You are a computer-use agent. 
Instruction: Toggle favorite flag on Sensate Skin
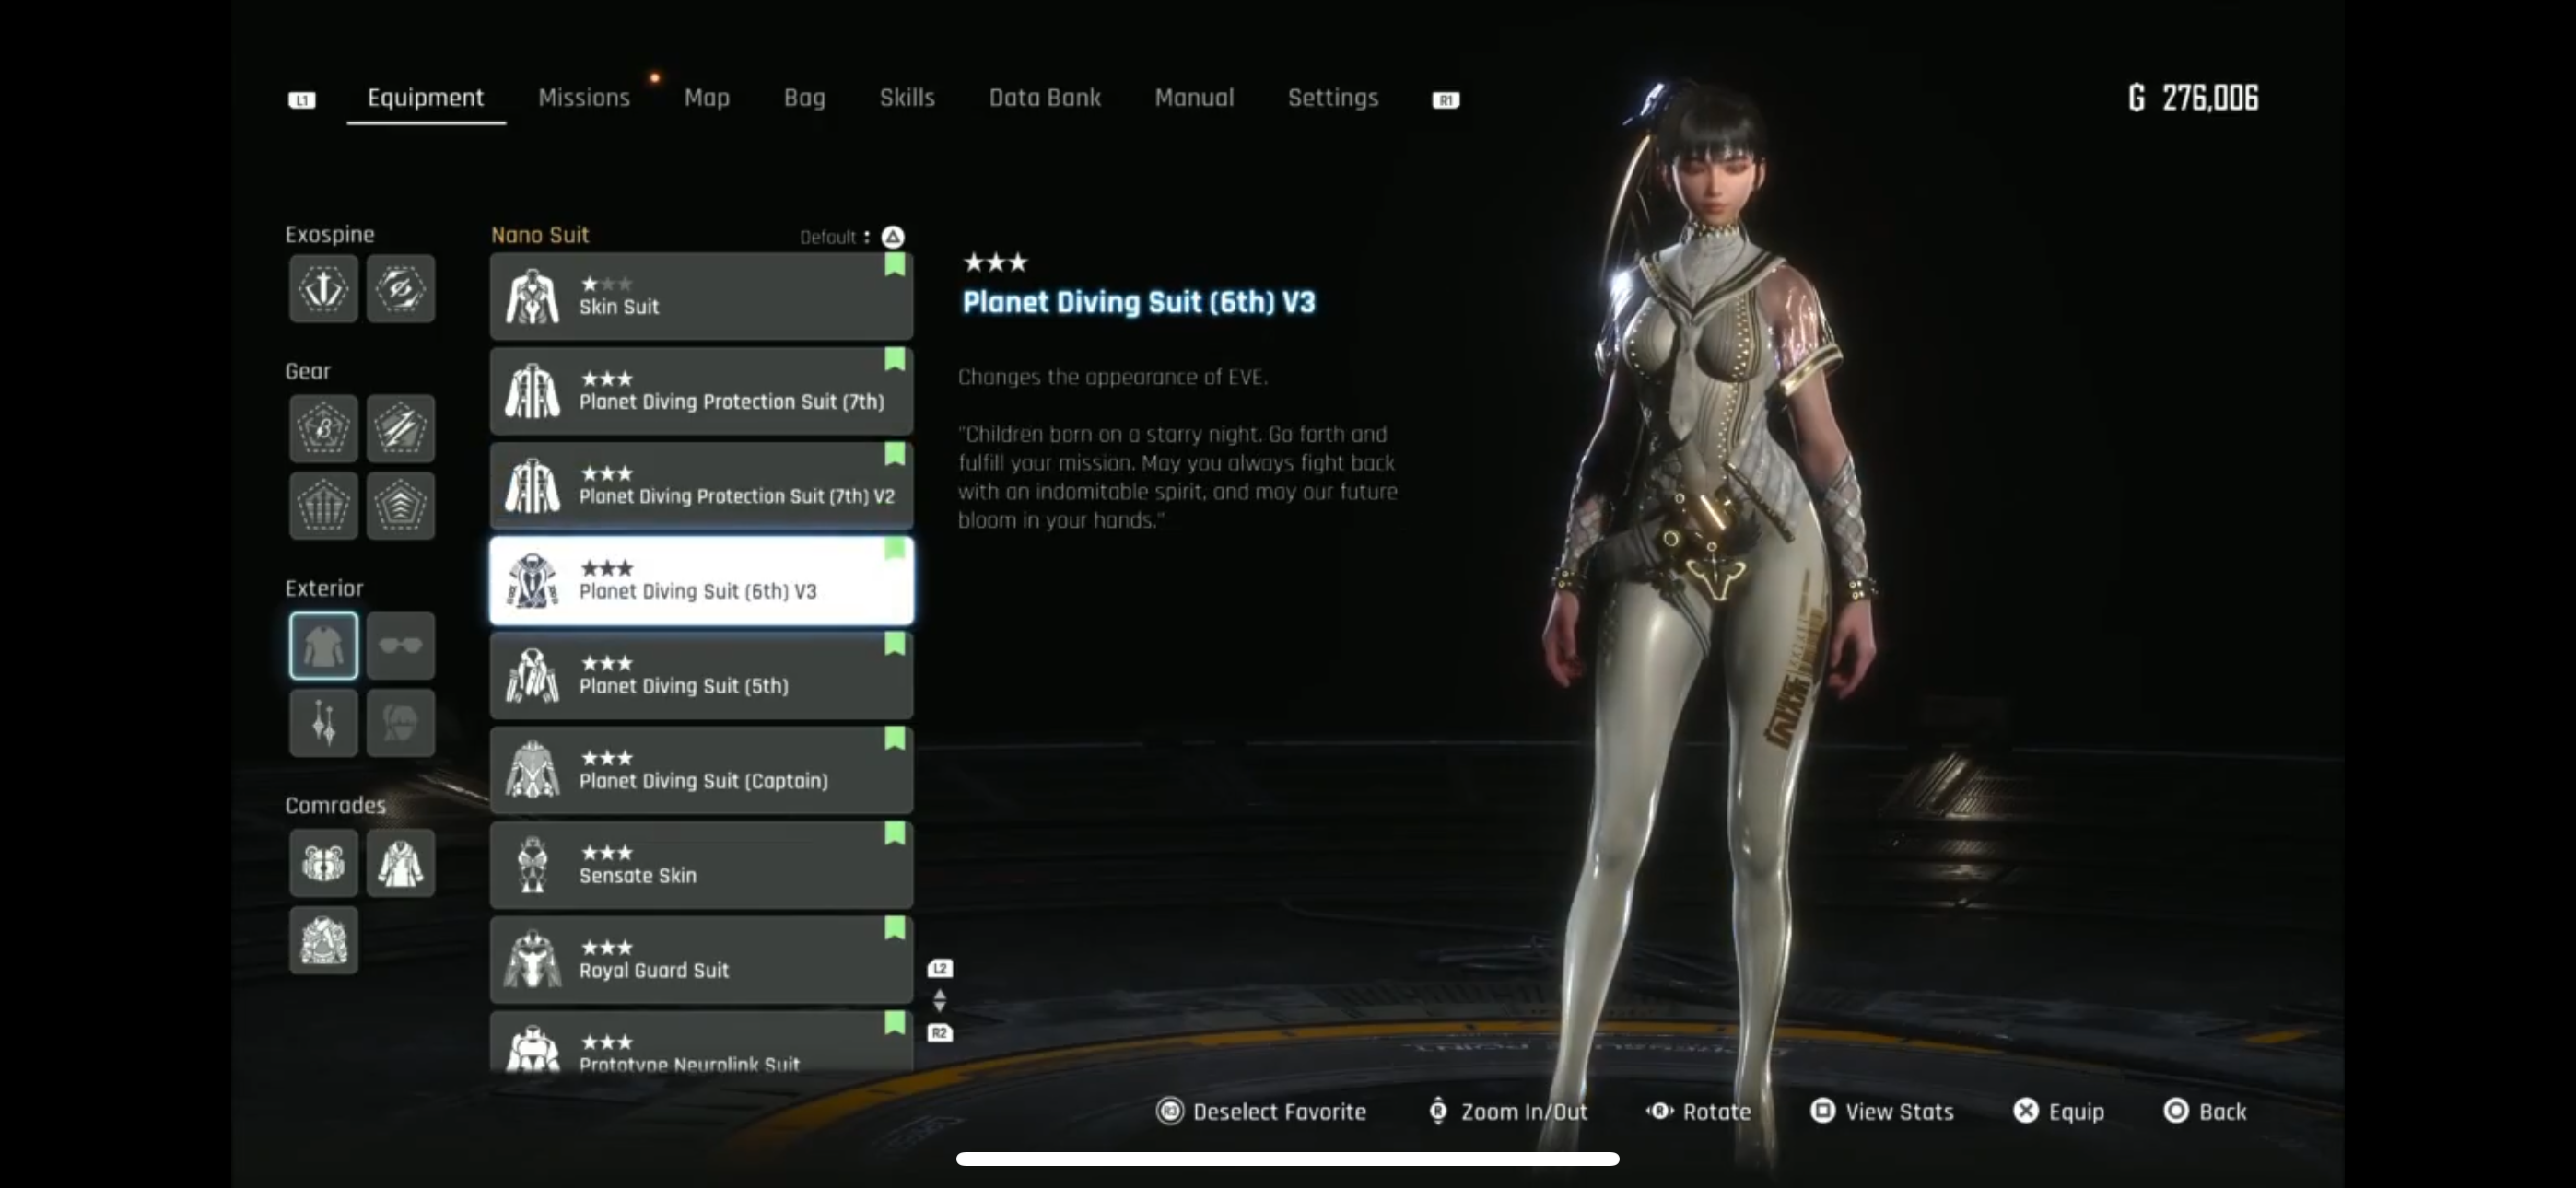895,833
